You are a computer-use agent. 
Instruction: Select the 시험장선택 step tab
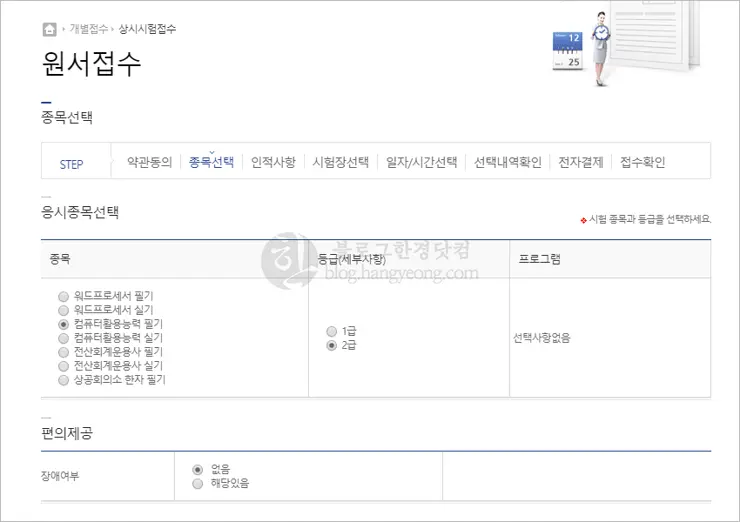(341, 162)
